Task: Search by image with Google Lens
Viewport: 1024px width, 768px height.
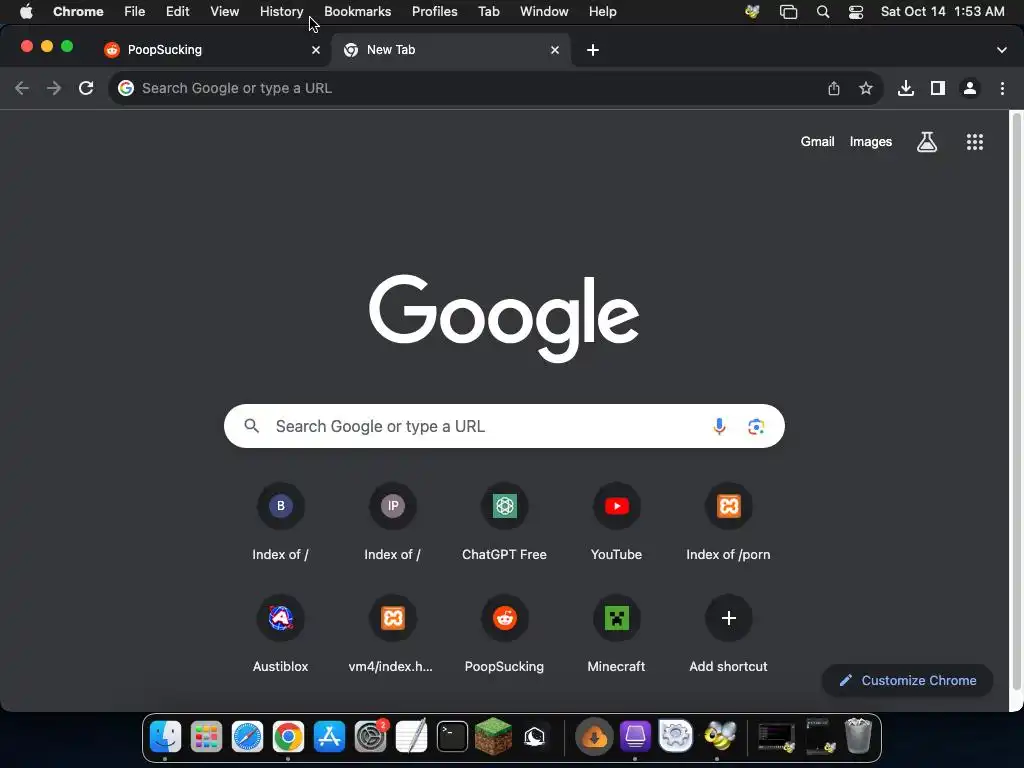Action: 756,426
